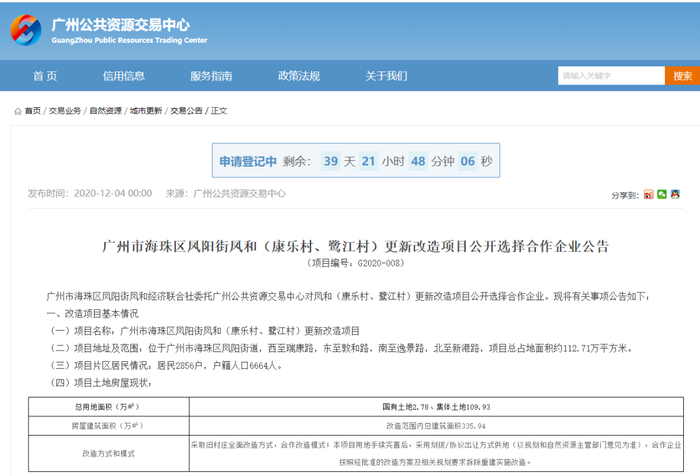Click the 总用地面积 table cell
This screenshot has height=476, width=700.
pyautogui.click(x=108, y=407)
